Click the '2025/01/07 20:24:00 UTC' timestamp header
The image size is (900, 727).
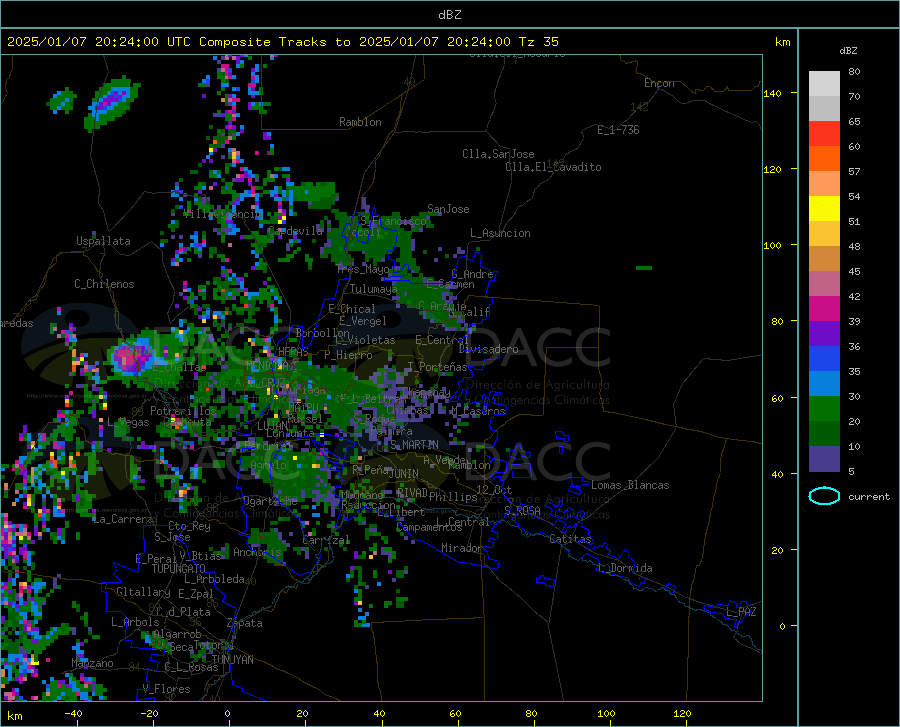99,42
